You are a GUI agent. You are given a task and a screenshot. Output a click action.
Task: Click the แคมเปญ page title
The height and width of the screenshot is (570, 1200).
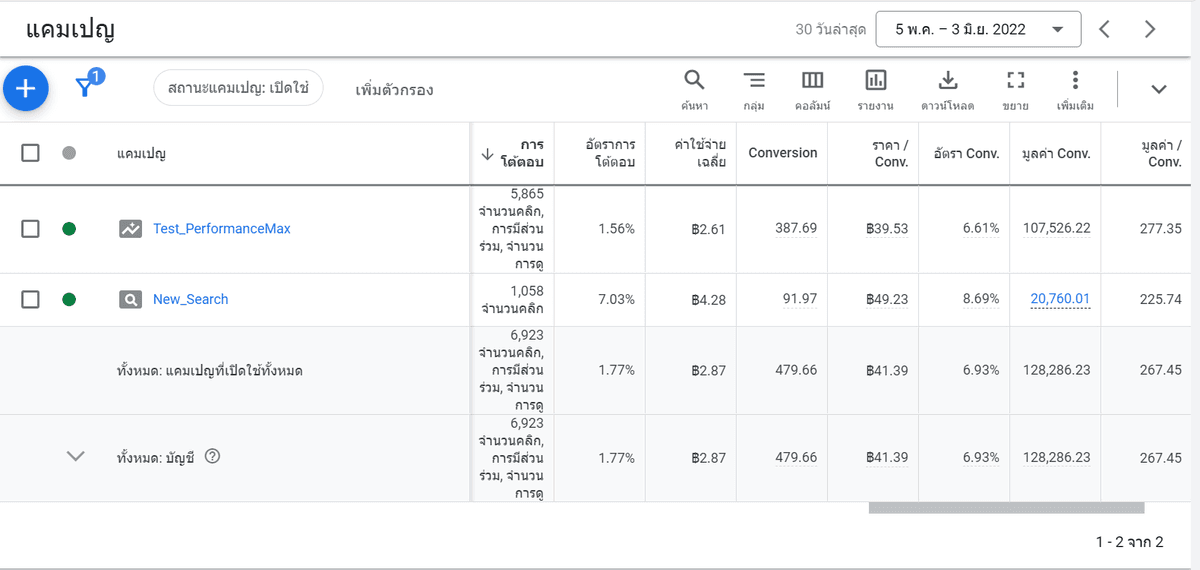tap(70, 30)
